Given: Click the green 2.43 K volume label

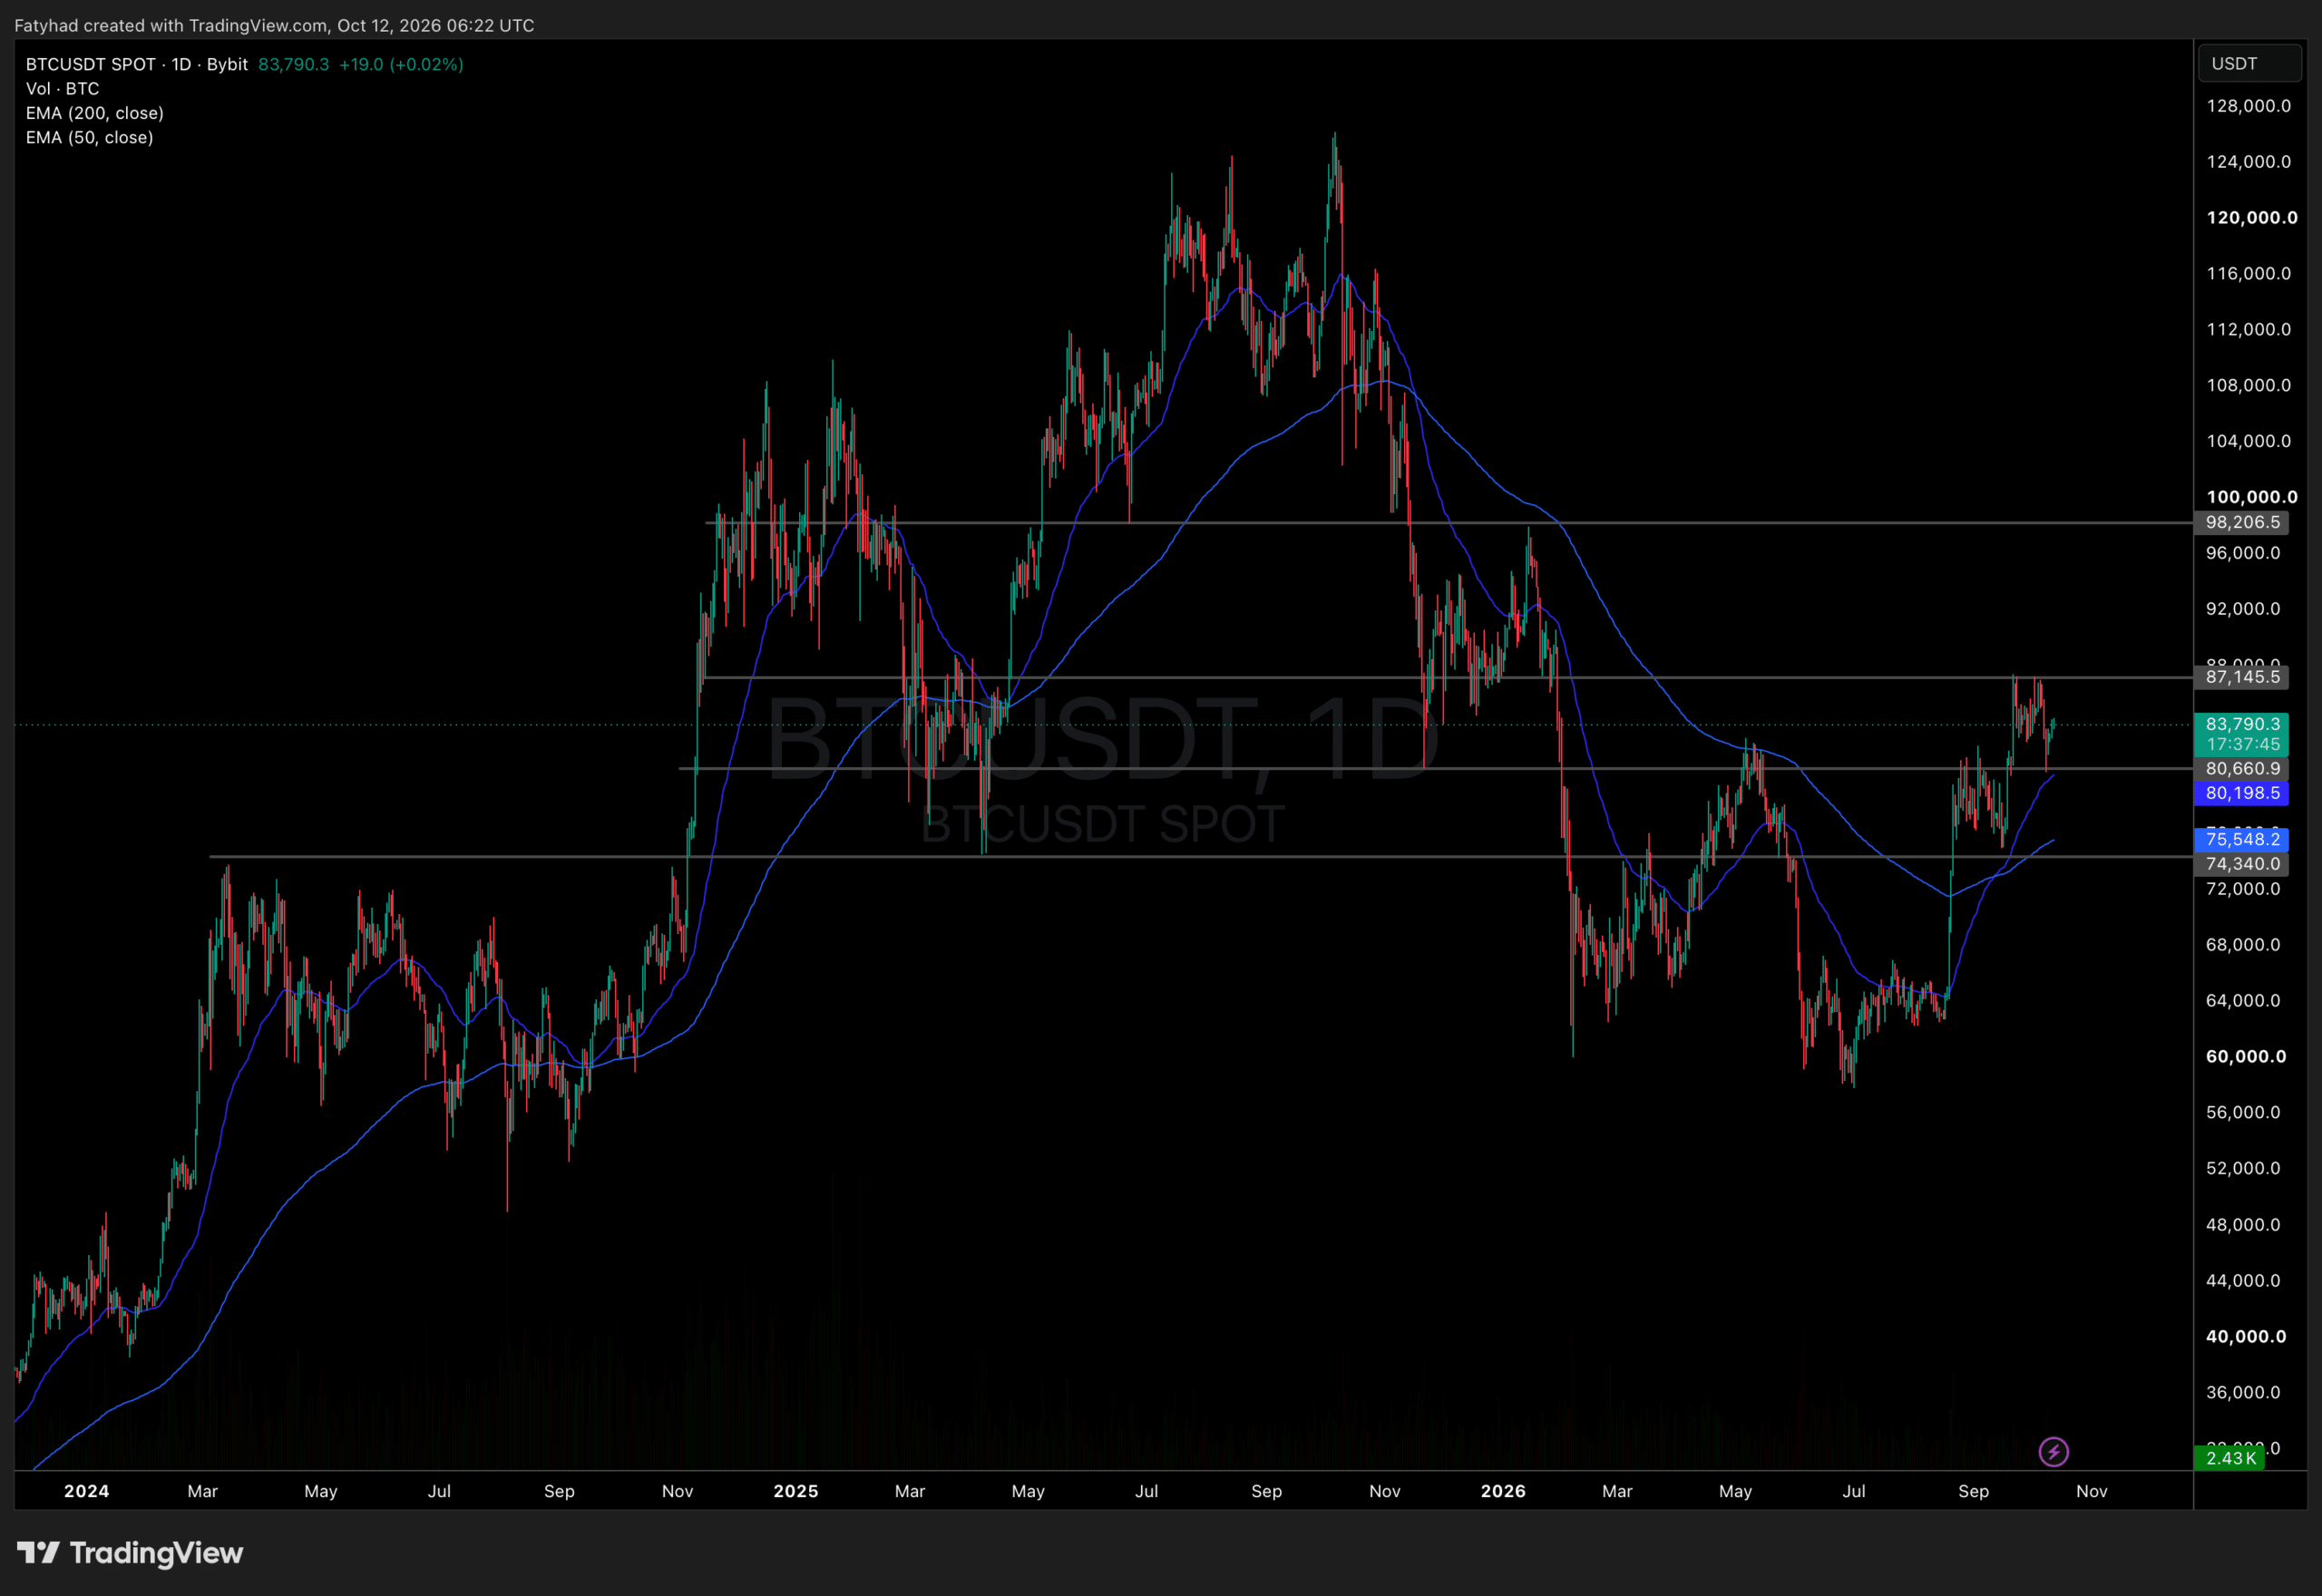Looking at the screenshot, I should (2230, 1458).
